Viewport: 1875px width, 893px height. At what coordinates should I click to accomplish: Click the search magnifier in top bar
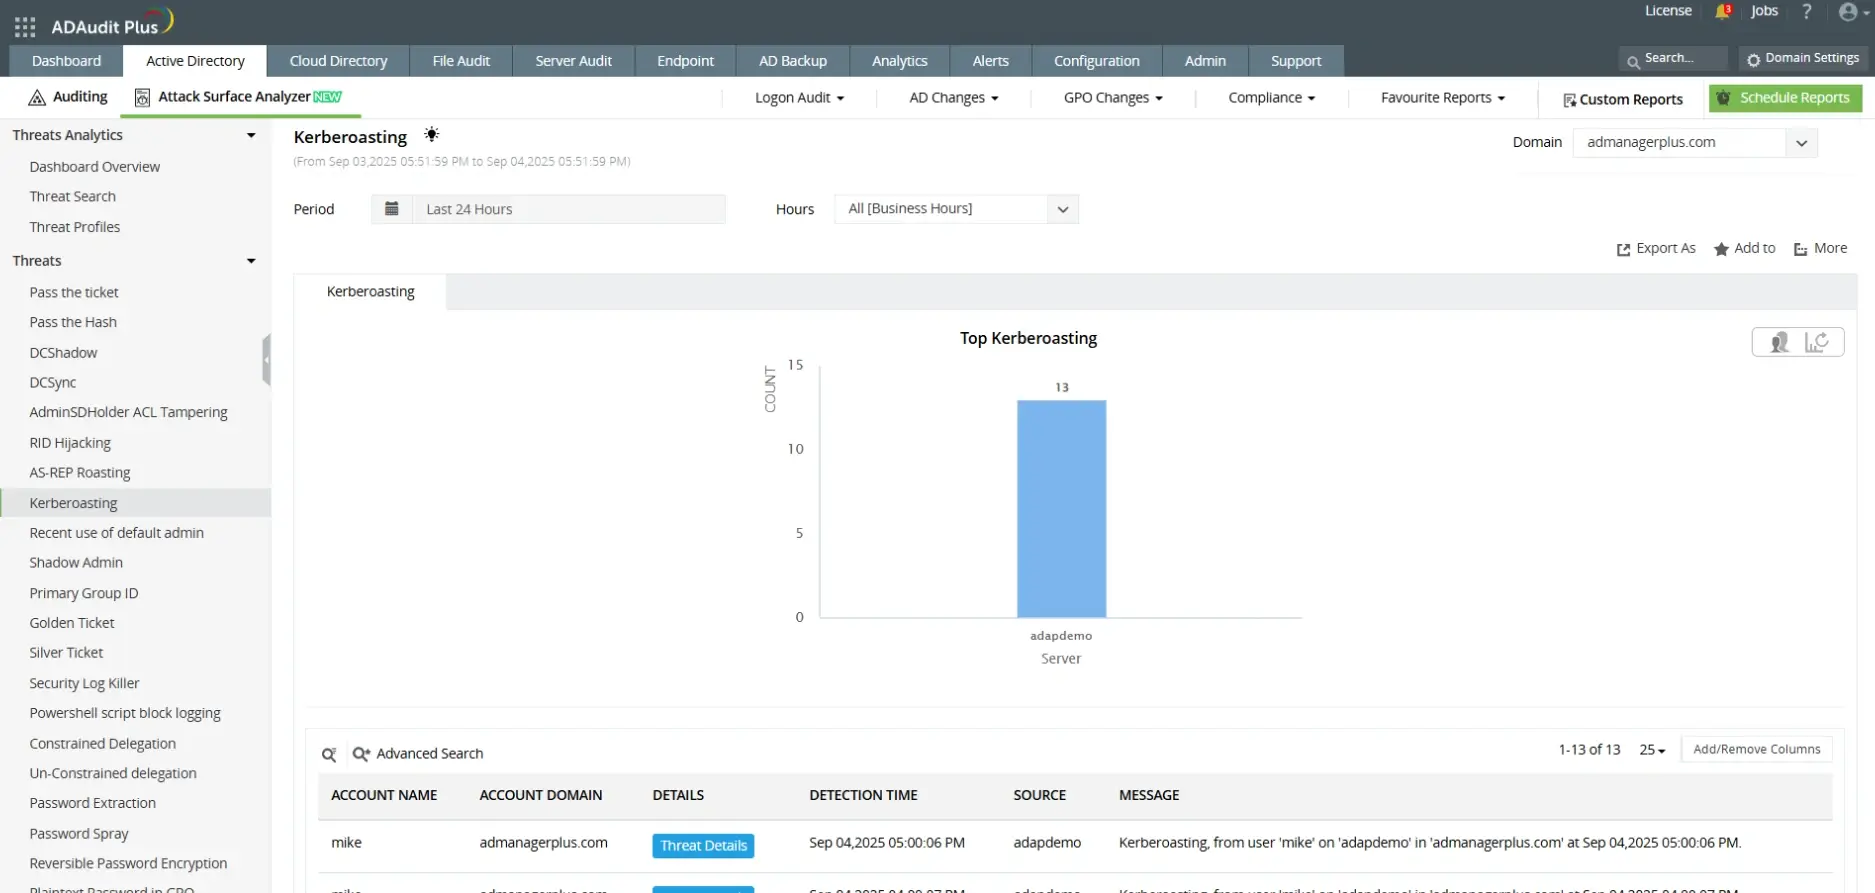point(1633,62)
